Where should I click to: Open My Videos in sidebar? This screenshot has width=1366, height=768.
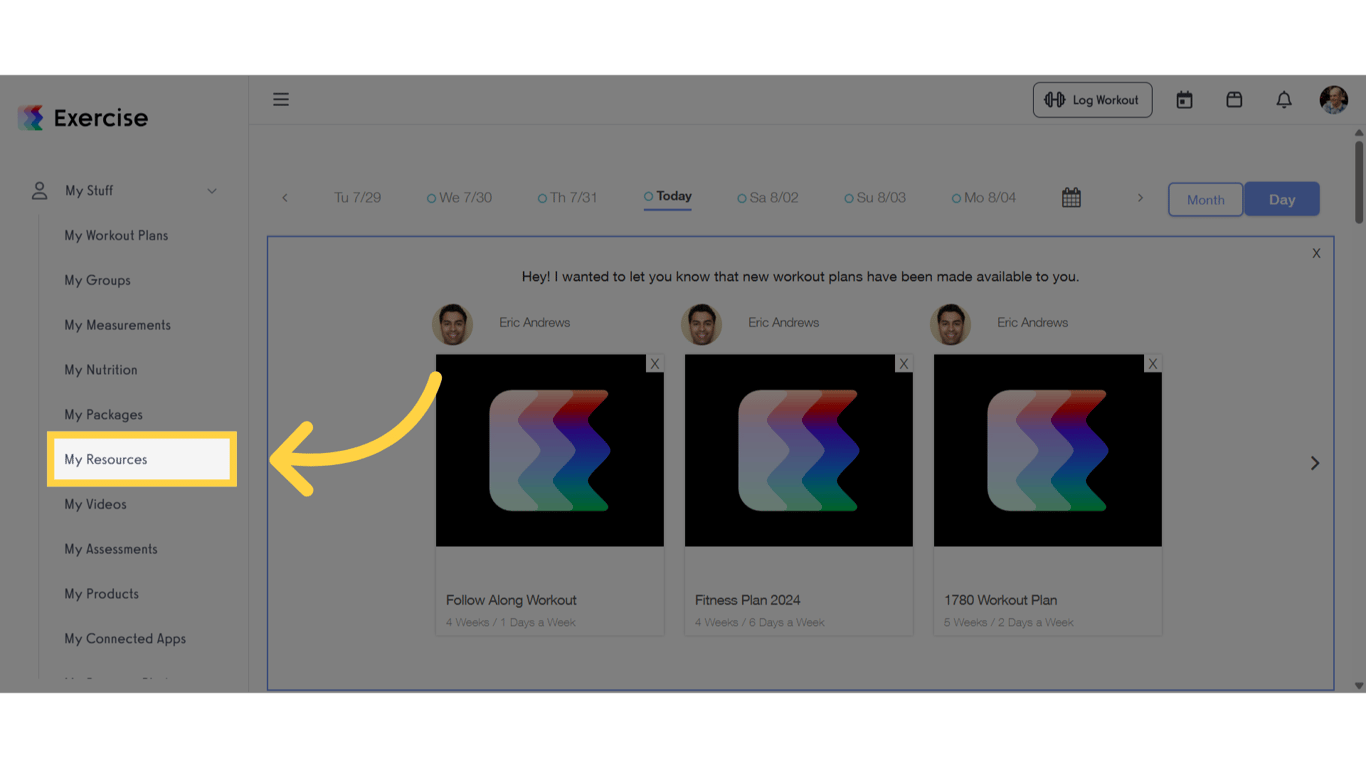[x=96, y=505]
